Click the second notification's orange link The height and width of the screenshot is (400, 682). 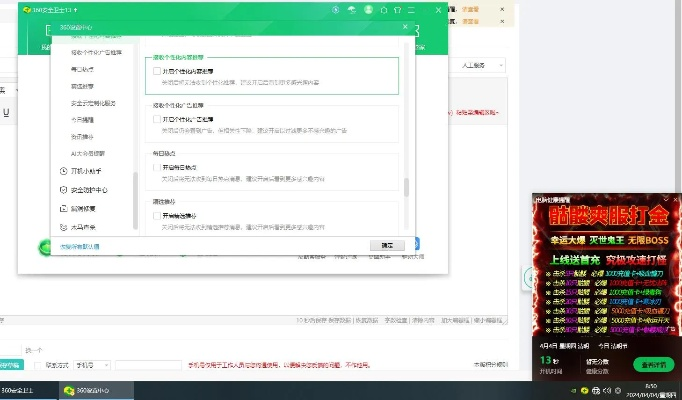click(470, 21)
